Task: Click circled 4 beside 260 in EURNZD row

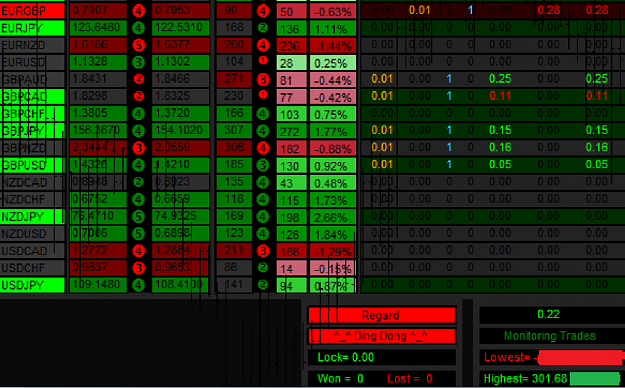Action: (263, 45)
